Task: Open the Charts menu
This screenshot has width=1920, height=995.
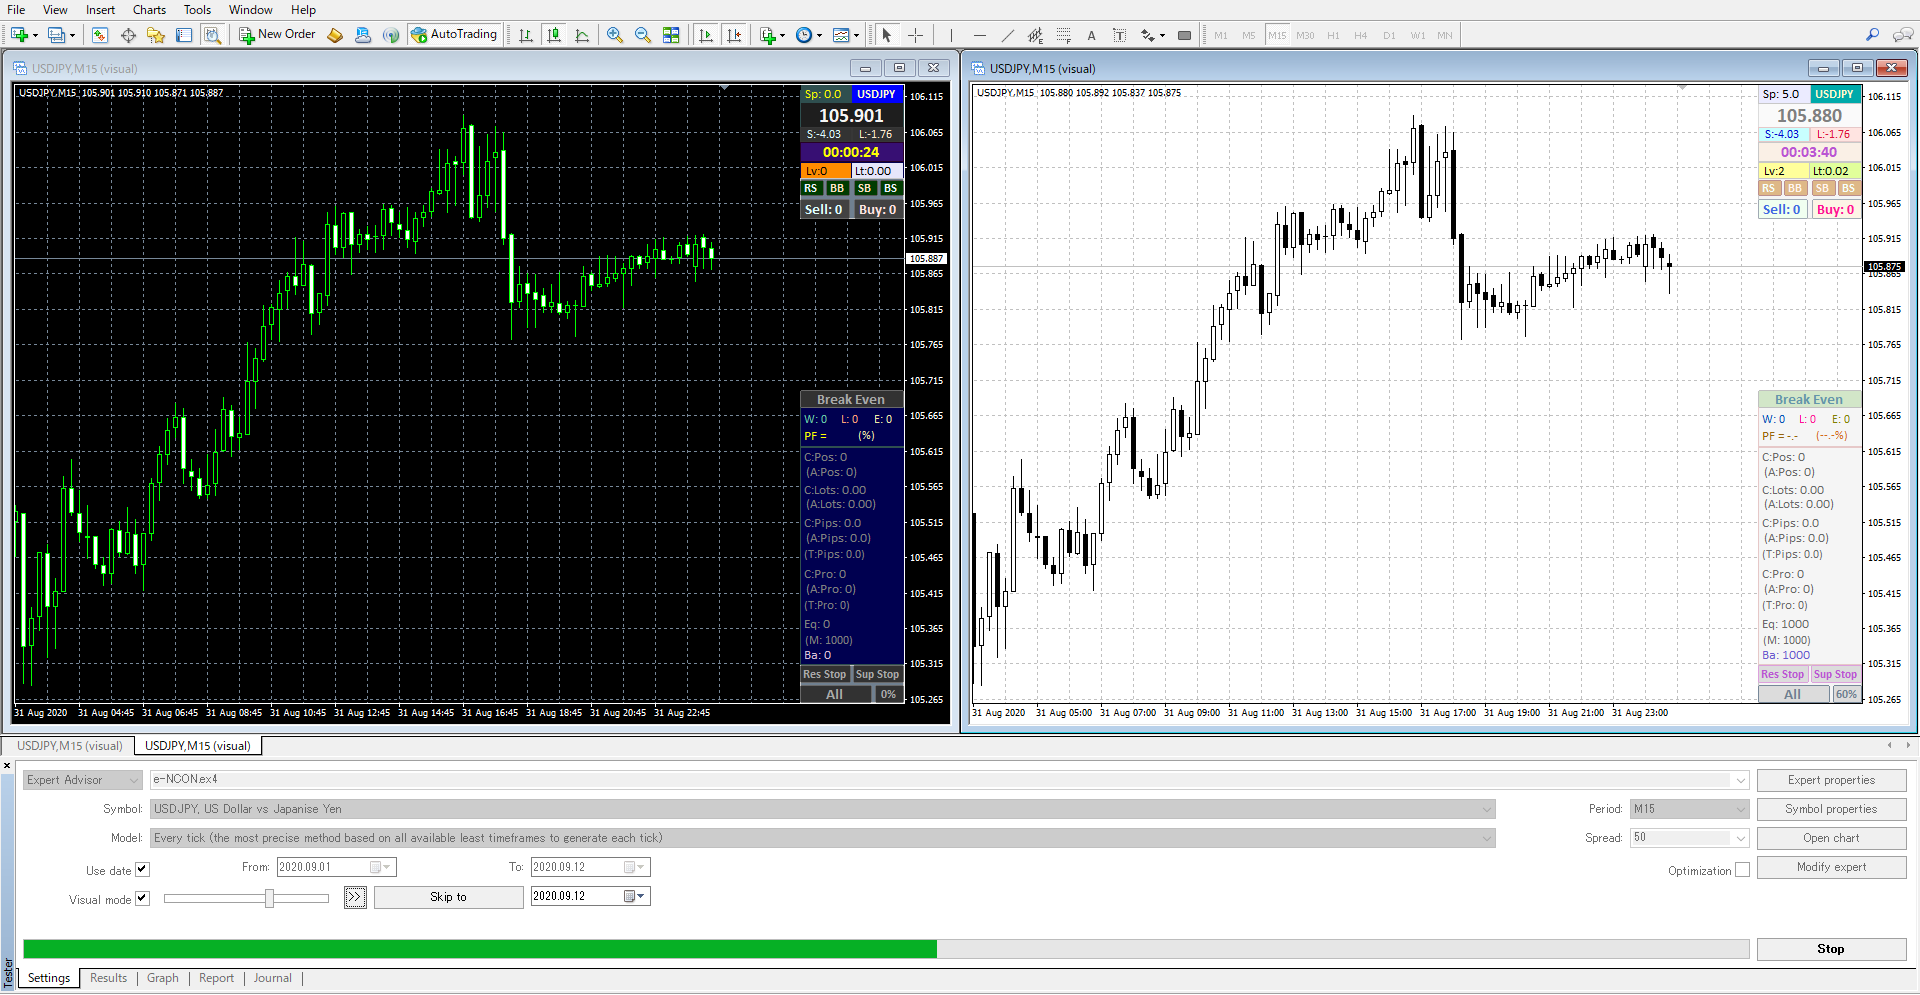Action: coord(149,10)
